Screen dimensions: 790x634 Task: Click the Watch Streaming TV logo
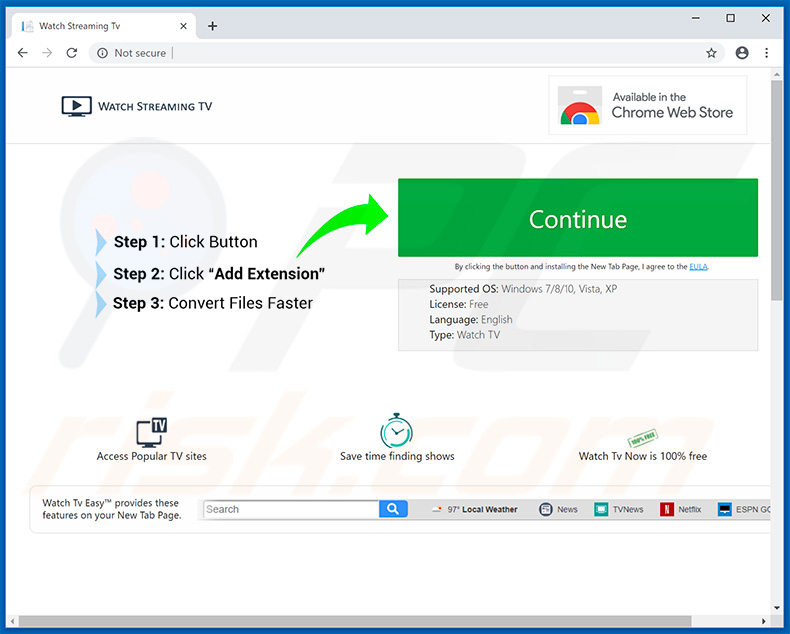pos(137,106)
